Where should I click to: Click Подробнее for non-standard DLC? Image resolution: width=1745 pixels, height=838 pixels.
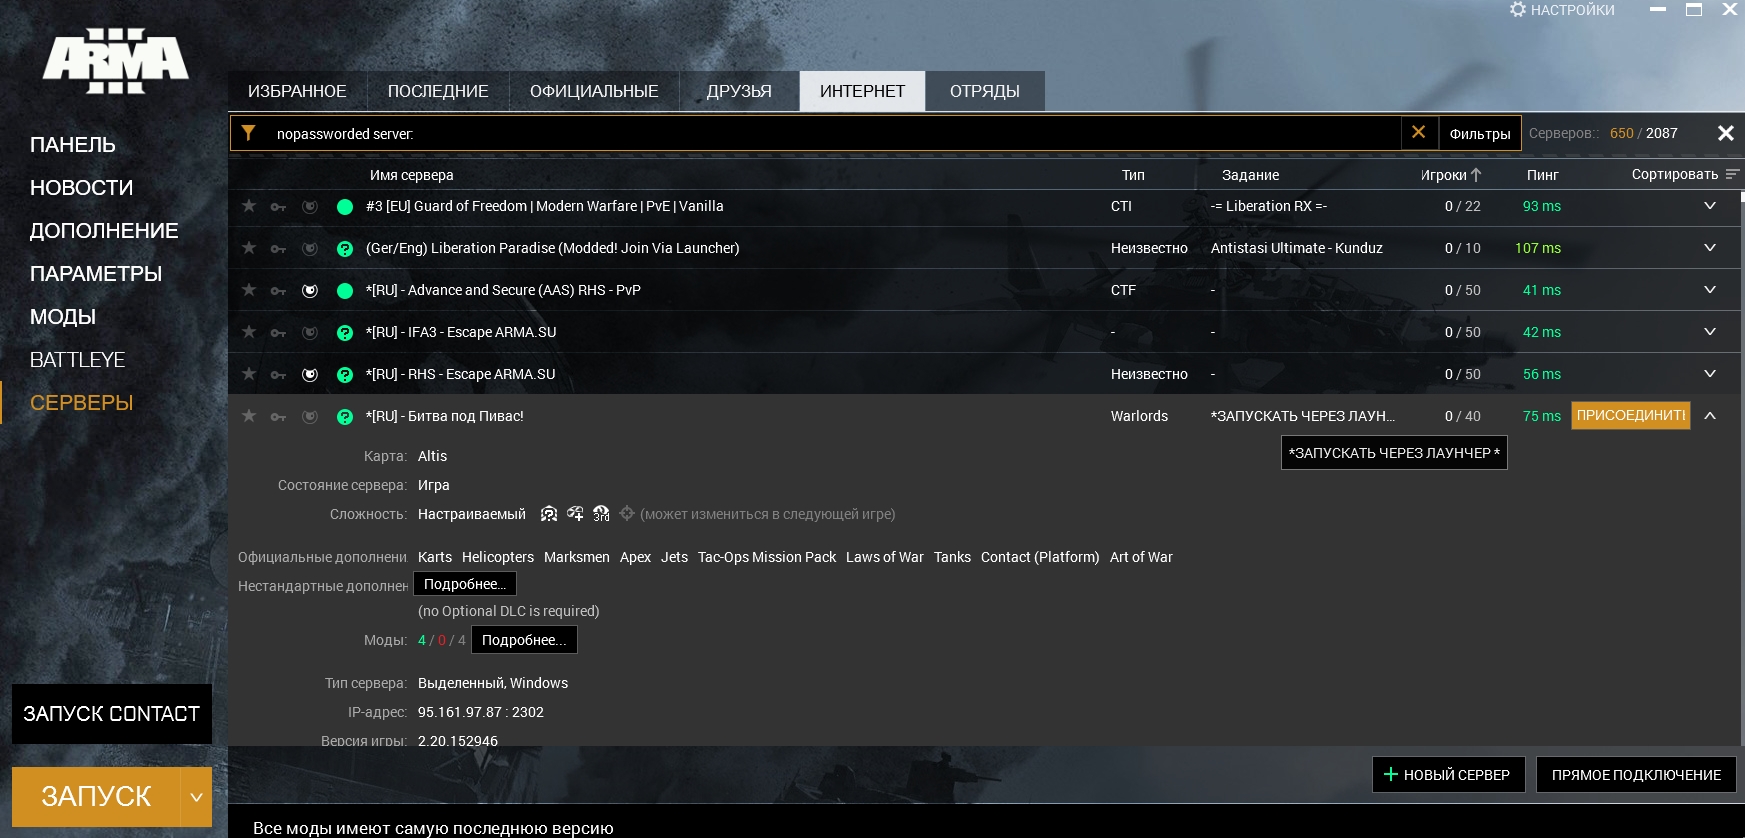(465, 584)
